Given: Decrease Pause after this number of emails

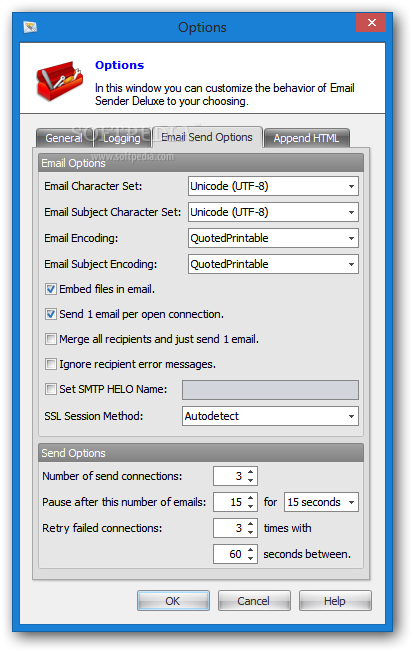Looking at the screenshot, I should [x=250, y=506].
